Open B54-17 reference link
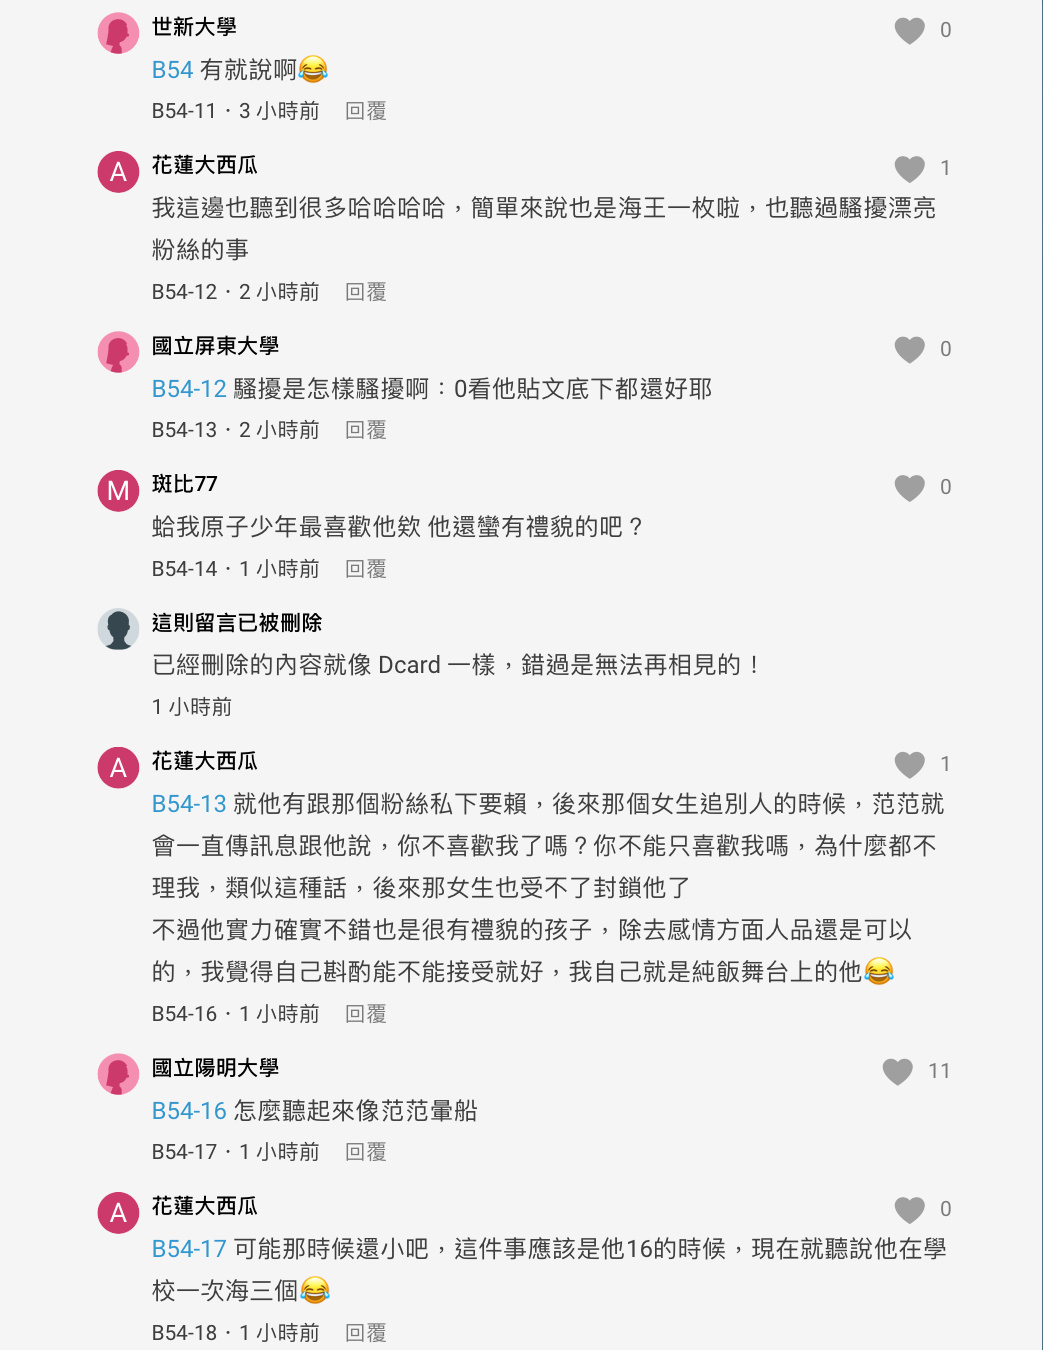This screenshot has height=1350, width=1043. (189, 1249)
